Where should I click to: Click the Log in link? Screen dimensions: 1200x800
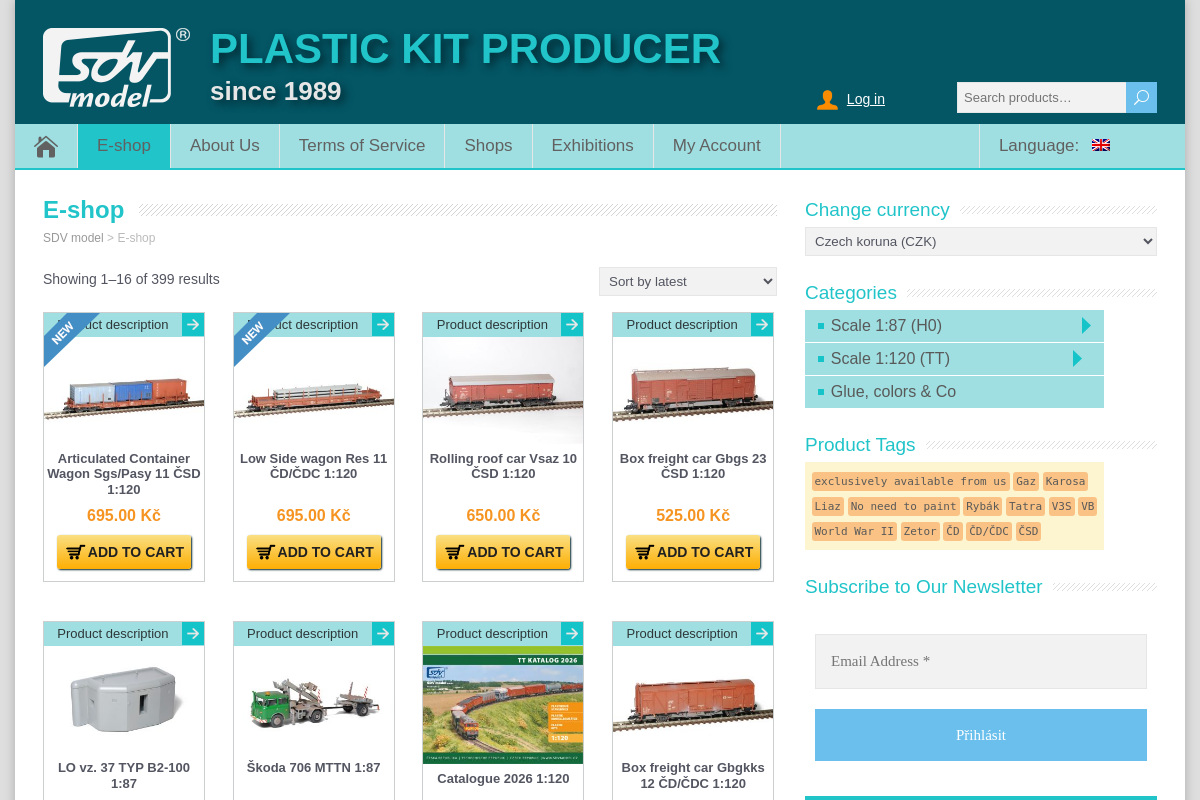[866, 99]
